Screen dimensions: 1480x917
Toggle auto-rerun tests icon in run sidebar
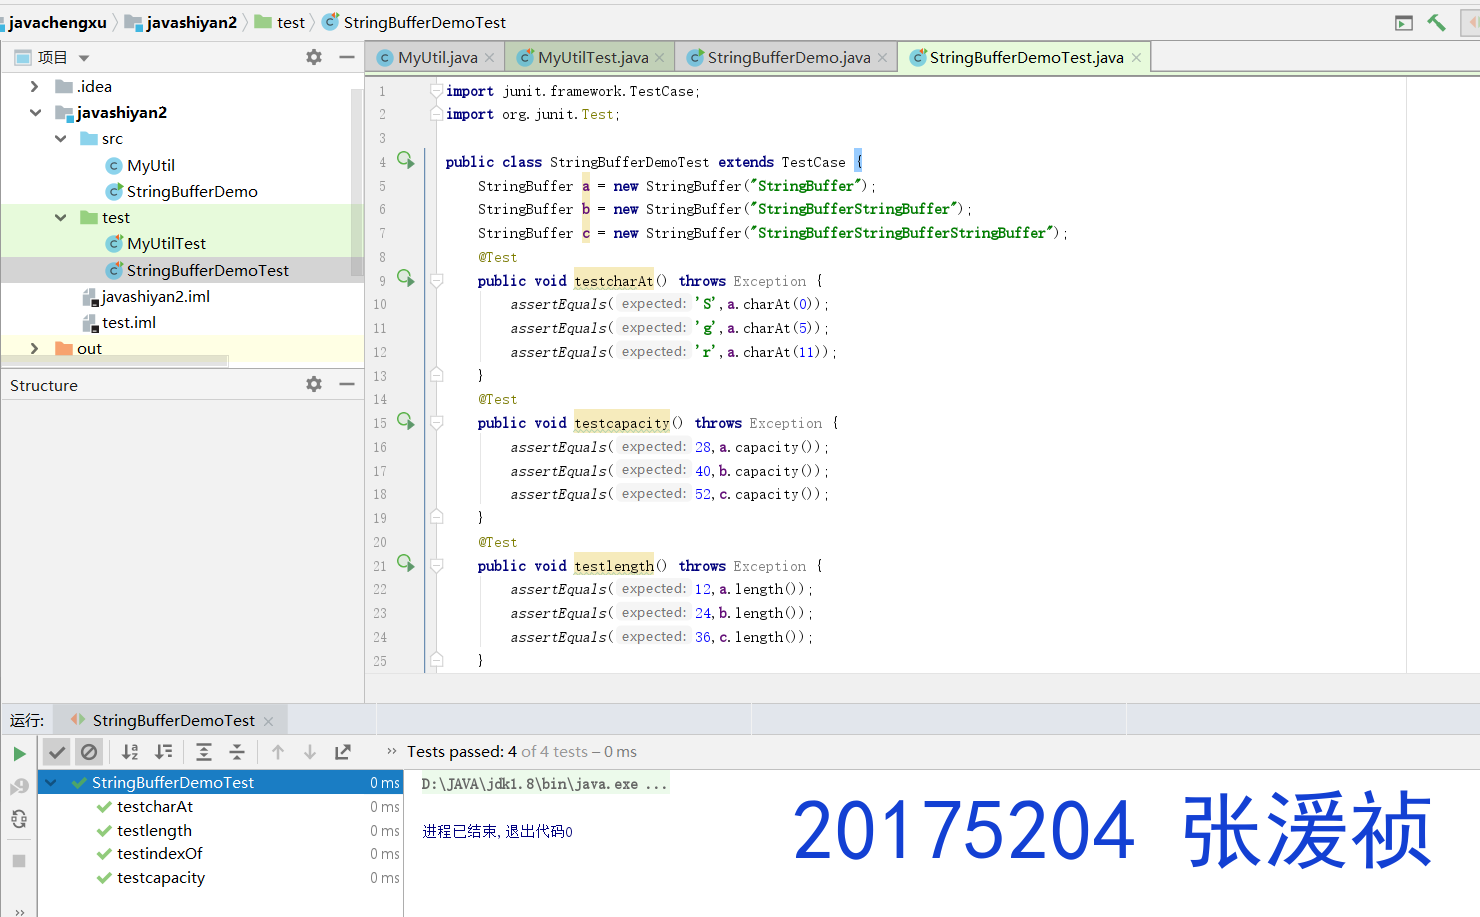tap(19, 820)
